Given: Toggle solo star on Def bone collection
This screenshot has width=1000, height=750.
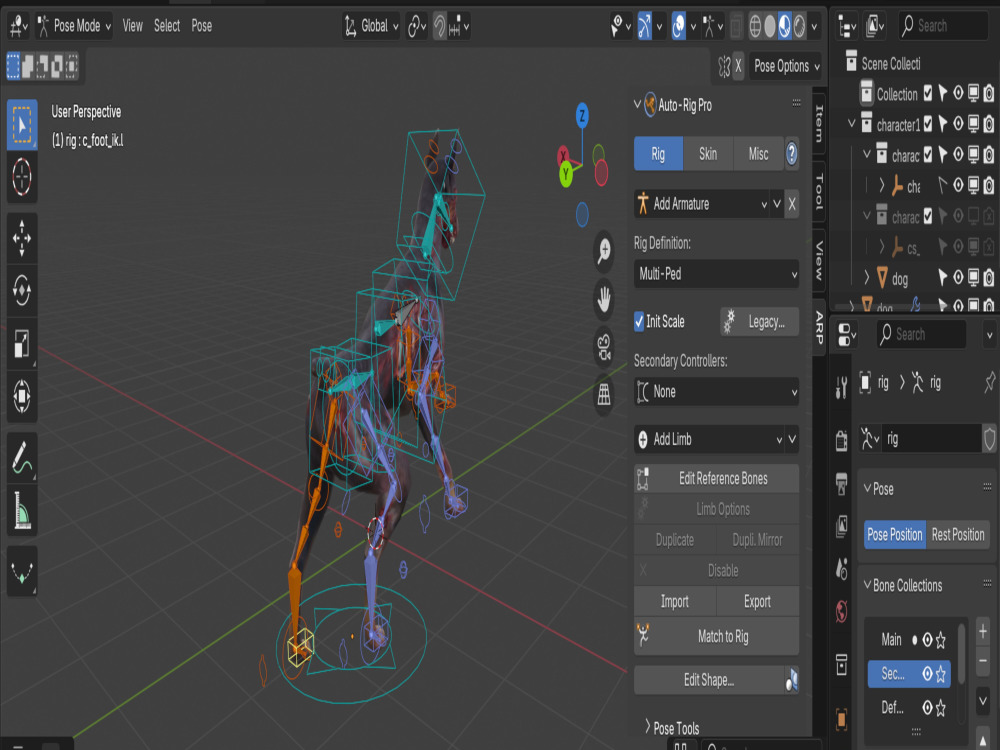Looking at the screenshot, I should [x=941, y=707].
